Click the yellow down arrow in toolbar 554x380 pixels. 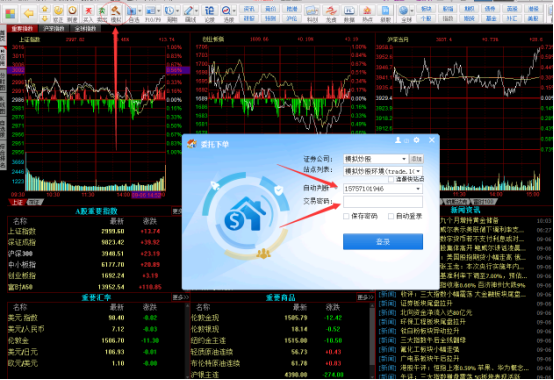click(x=45, y=18)
